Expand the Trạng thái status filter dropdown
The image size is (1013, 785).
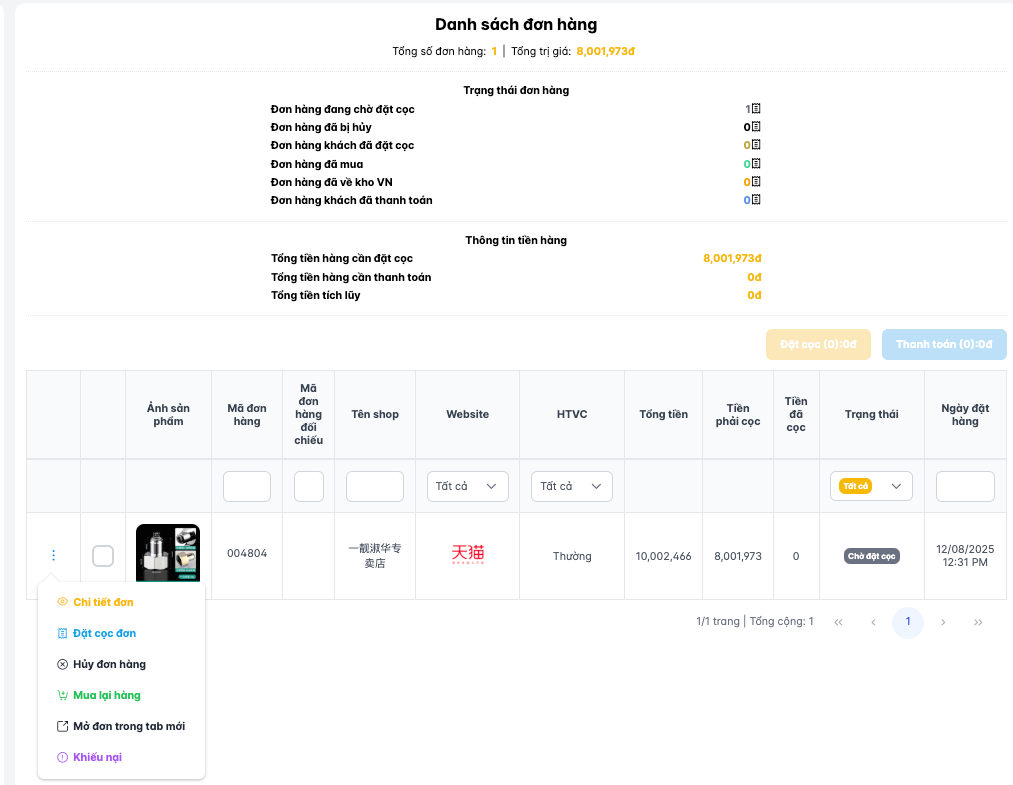871,486
